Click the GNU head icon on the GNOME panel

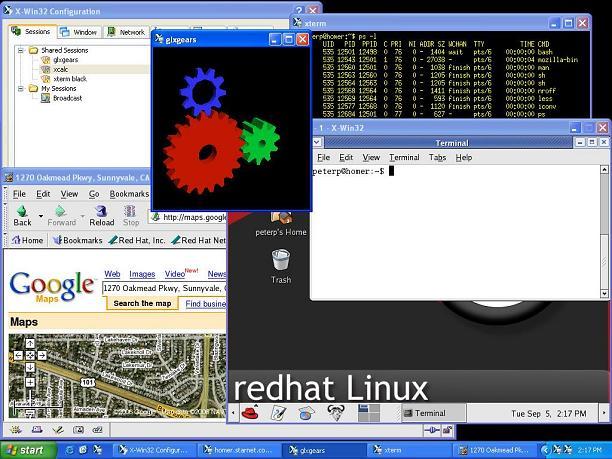click(335, 413)
